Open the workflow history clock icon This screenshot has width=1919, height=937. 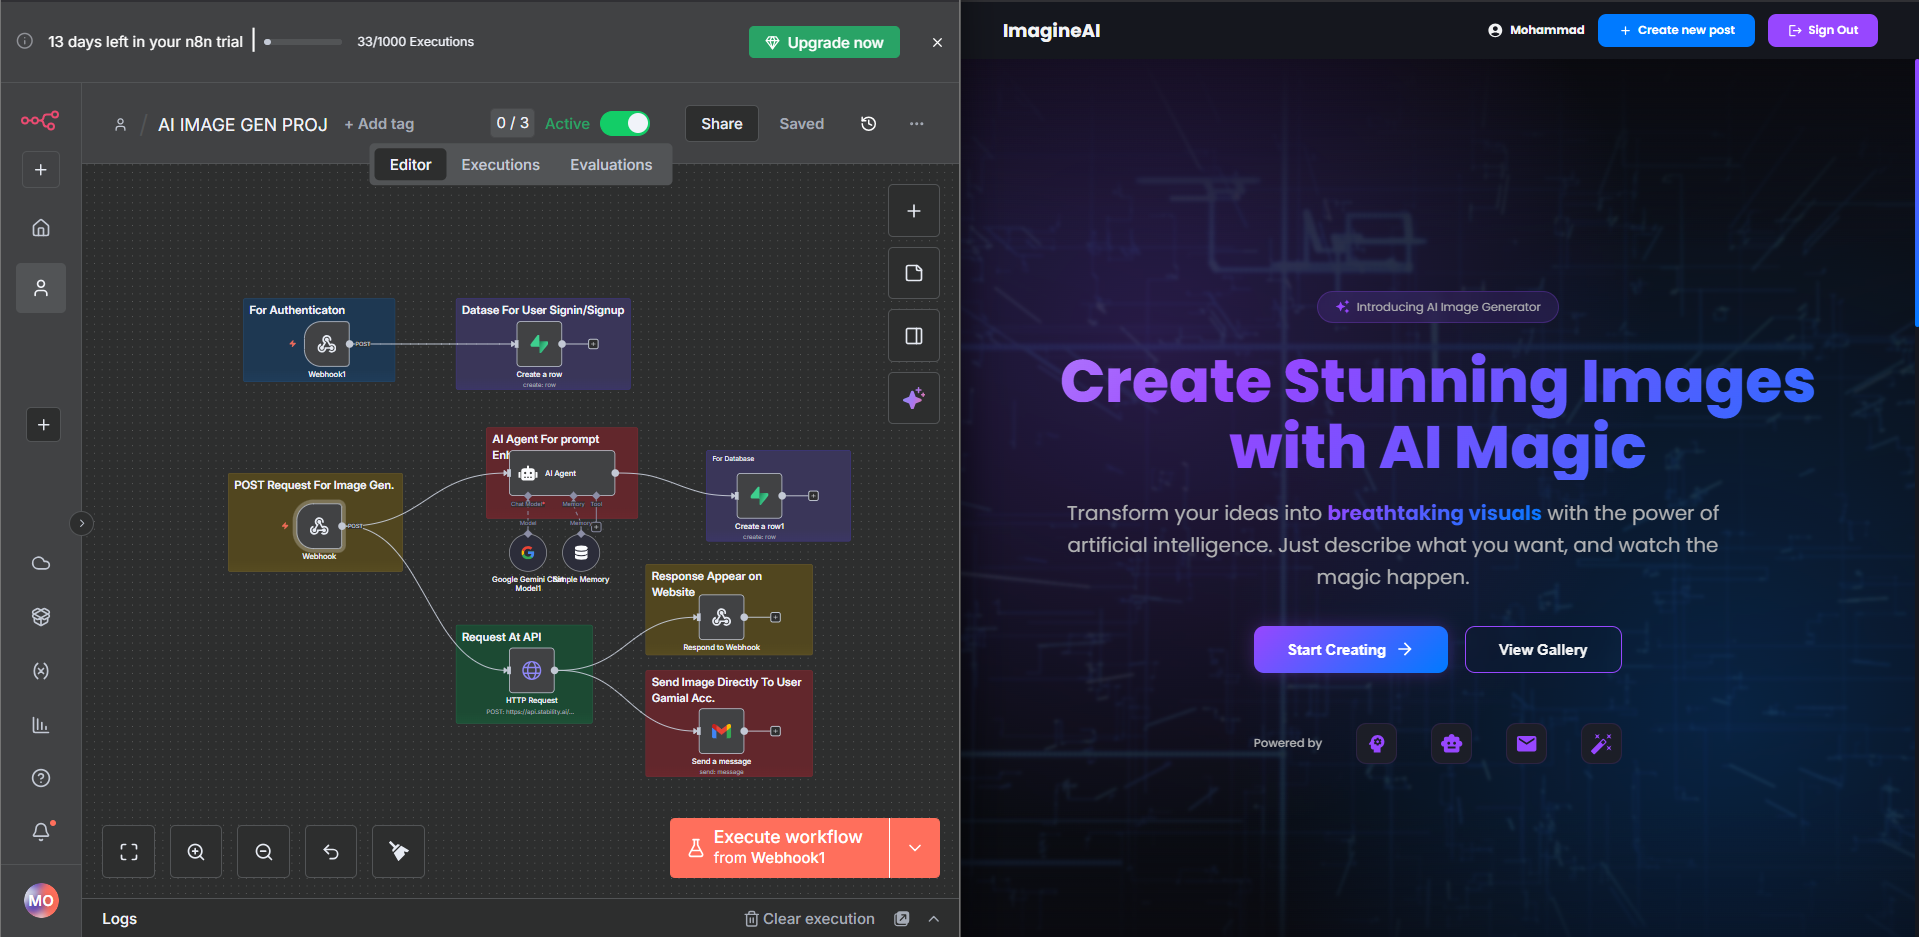(868, 124)
